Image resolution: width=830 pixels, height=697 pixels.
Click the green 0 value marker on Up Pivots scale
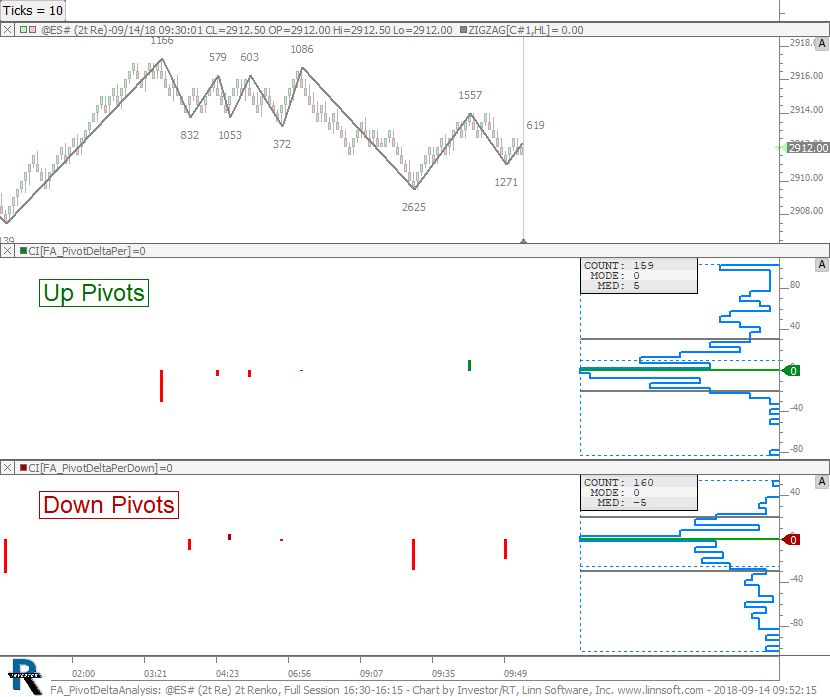click(x=791, y=371)
